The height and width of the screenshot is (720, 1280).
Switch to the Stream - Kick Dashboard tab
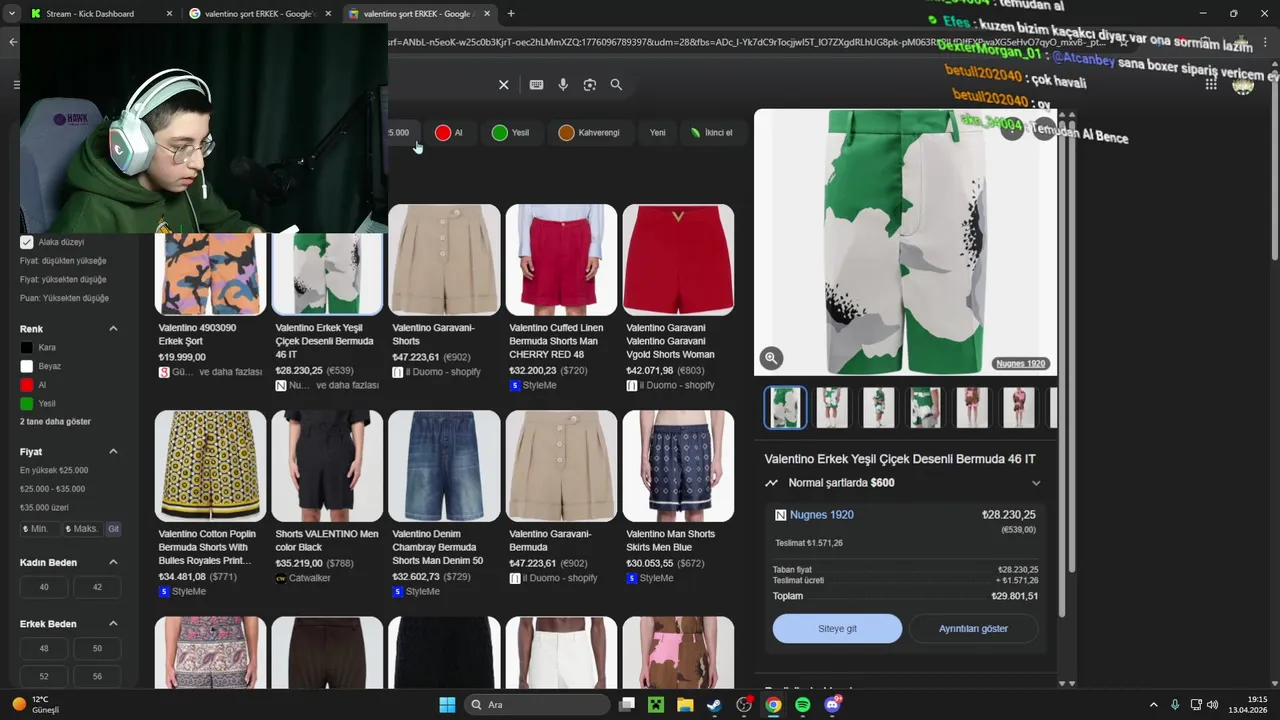pos(100,14)
